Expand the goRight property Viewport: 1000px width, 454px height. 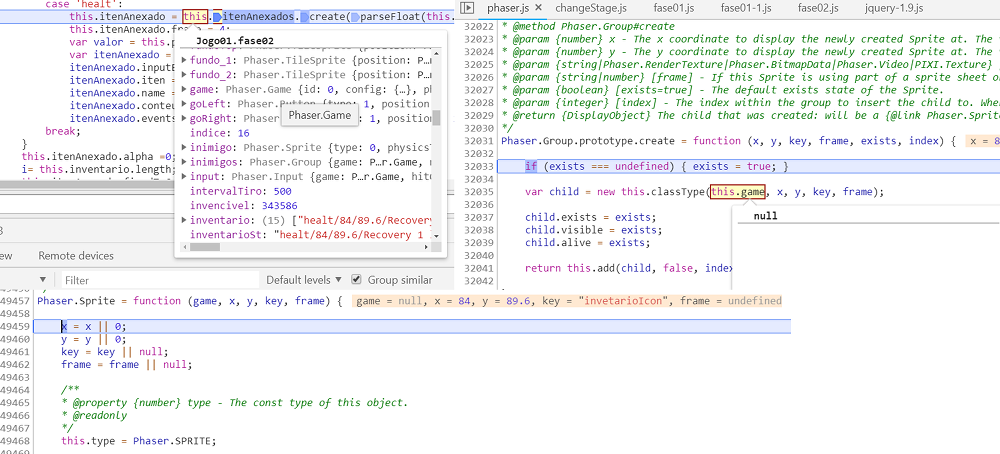184,119
